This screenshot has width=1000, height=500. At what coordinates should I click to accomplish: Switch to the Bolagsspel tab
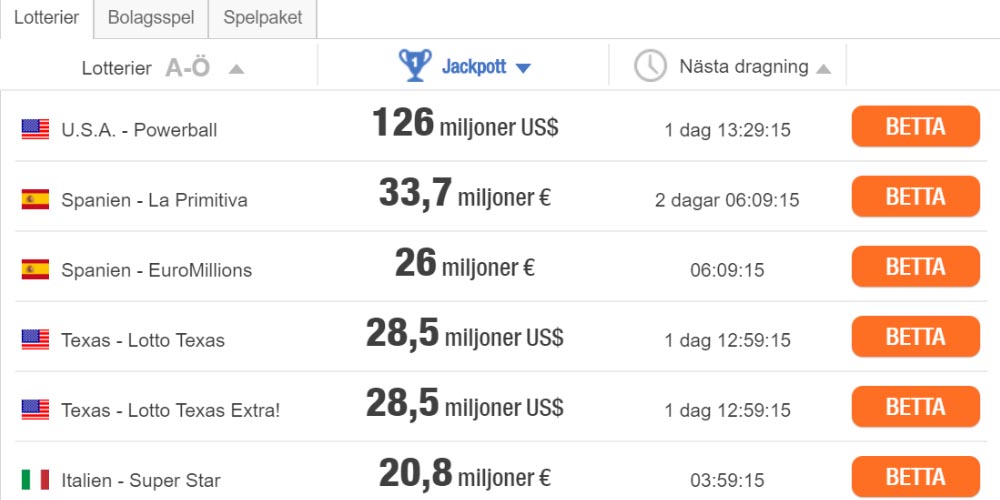(151, 18)
